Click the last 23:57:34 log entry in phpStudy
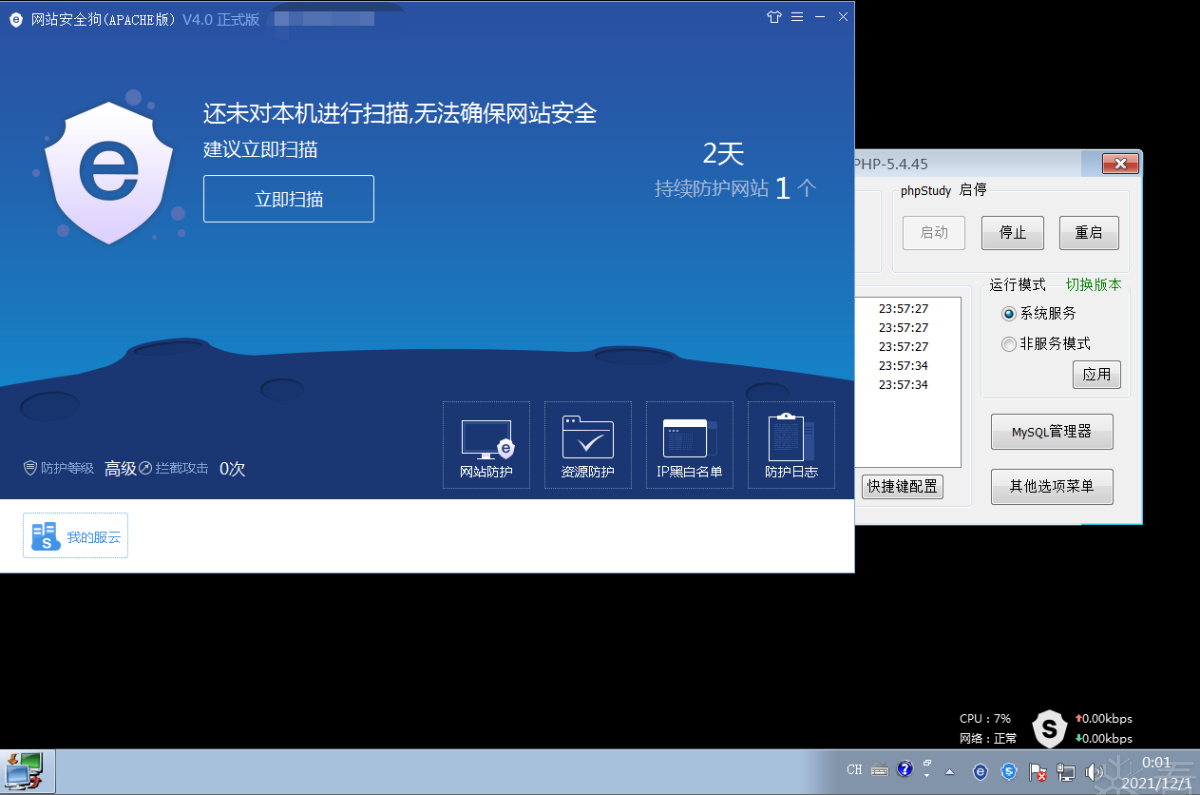 [x=903, y=385]
